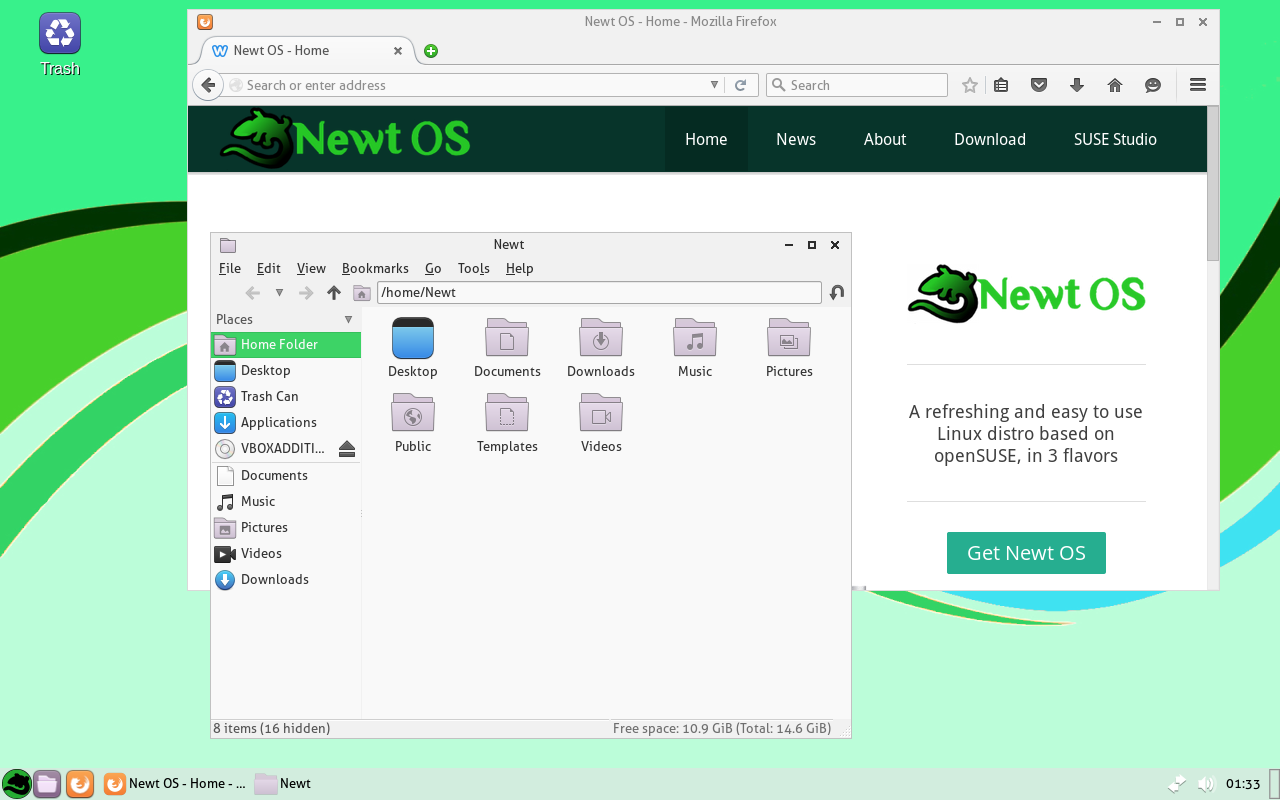The width and height of the screenshot is (1280, 800).
Task: Open Desktop folder icon in file view
Action: point(413,338)
